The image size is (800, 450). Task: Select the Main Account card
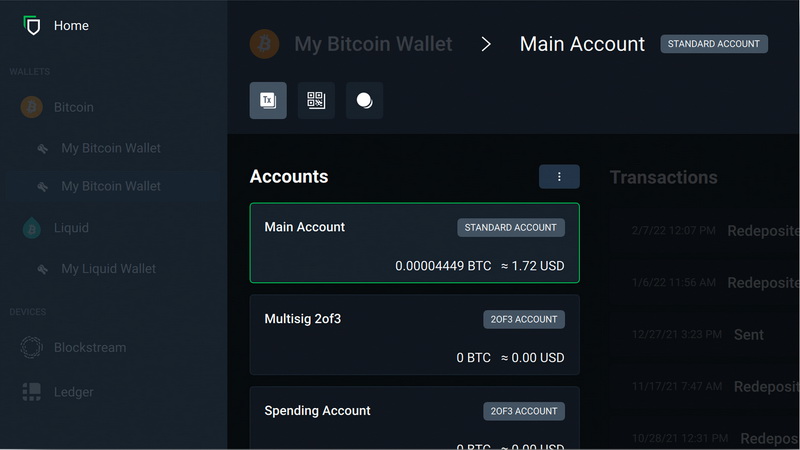click(414, 243)
